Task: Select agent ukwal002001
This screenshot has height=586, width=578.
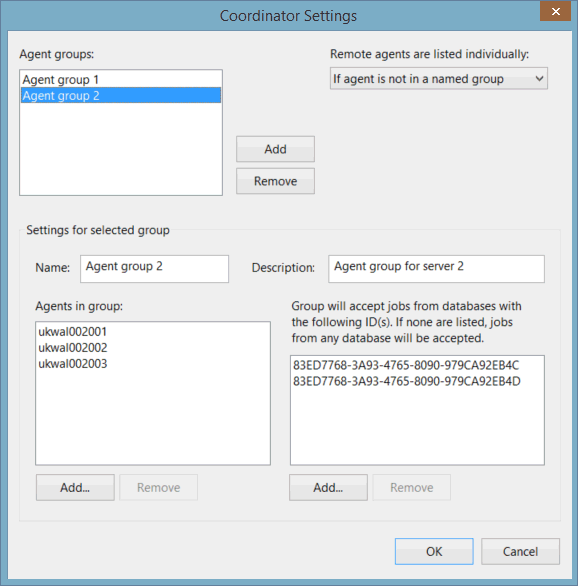Action: (x=153, y=331)
